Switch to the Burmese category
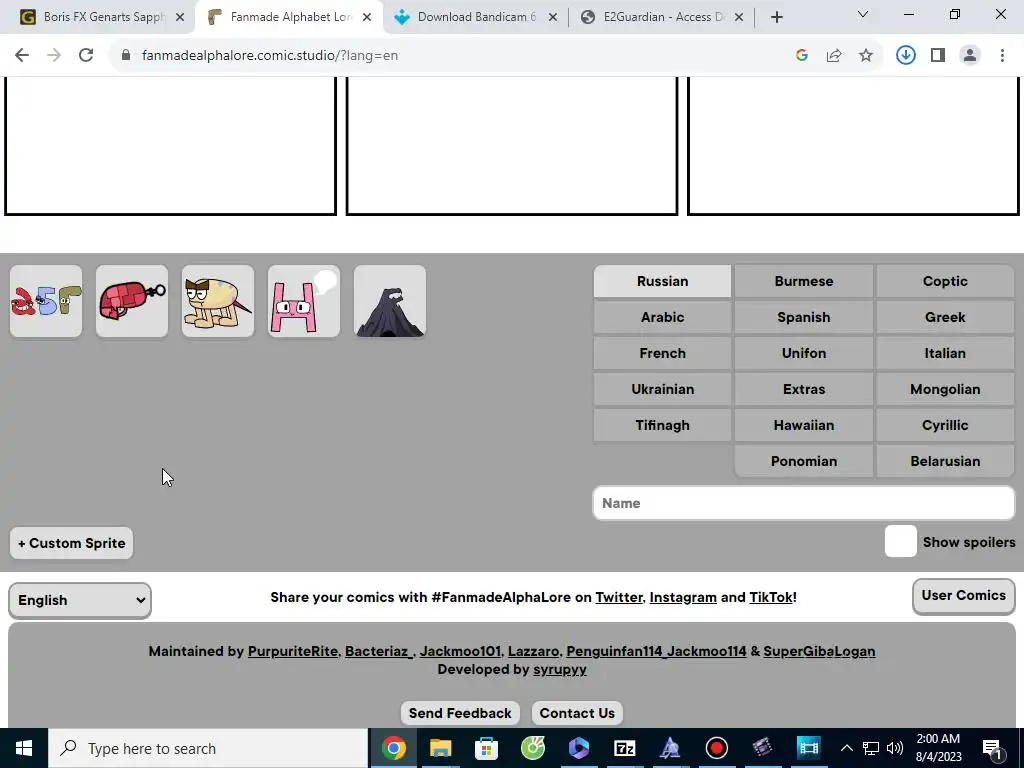The image size is (1024, 768). click(x=803, y=281)
